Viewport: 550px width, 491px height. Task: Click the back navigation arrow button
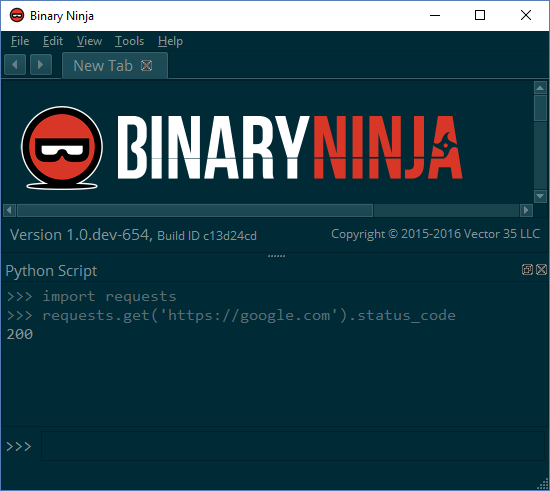pyautogui.click(x=15, y=65)
